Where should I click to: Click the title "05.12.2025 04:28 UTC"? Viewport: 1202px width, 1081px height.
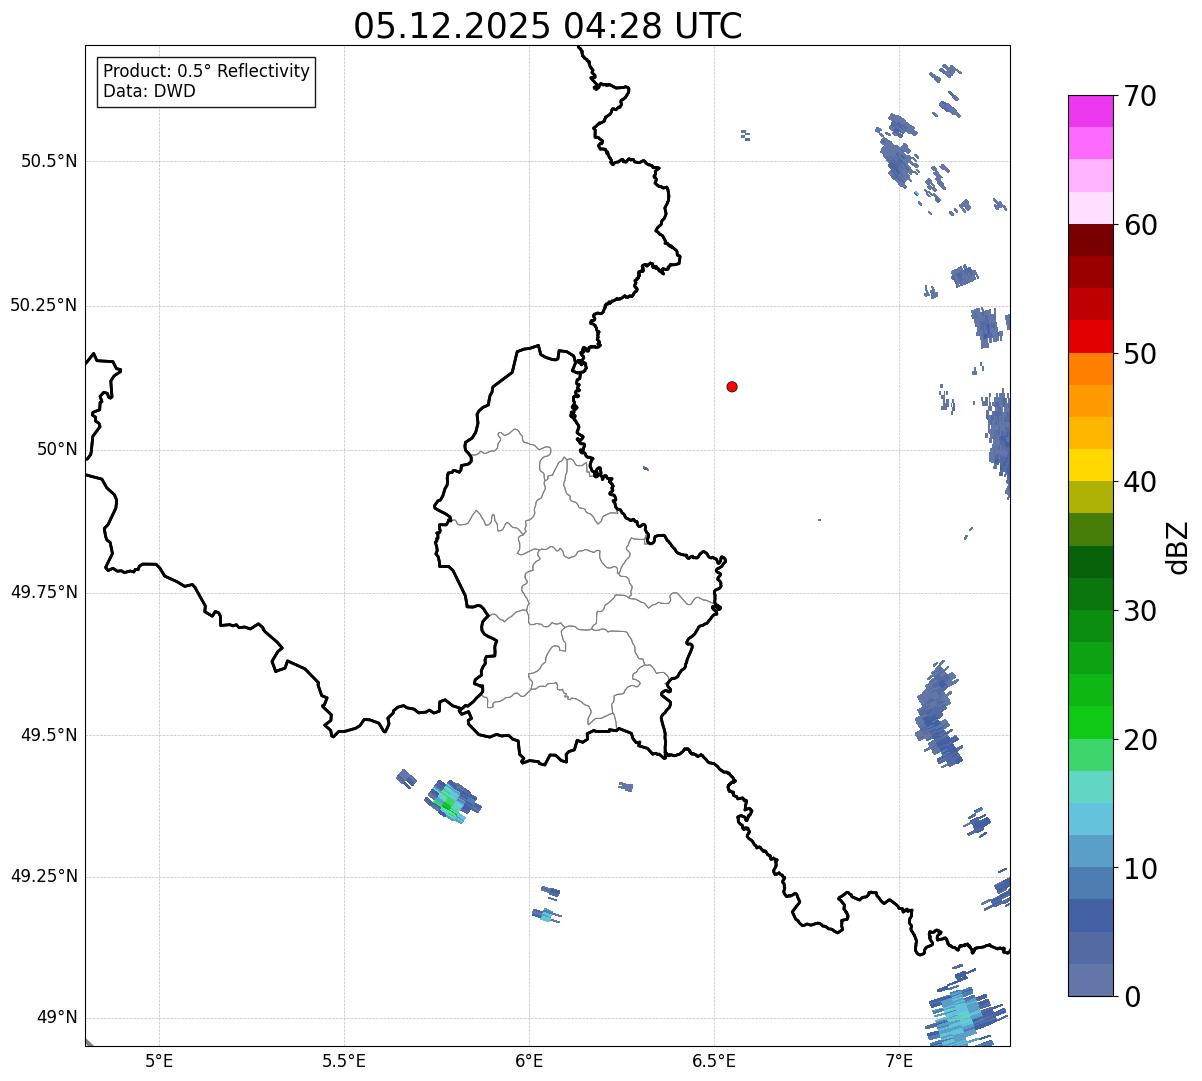(547, 26)
